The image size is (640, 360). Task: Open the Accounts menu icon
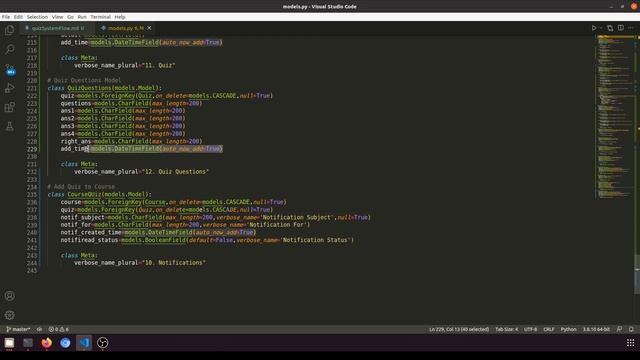(x=9, y=296)
